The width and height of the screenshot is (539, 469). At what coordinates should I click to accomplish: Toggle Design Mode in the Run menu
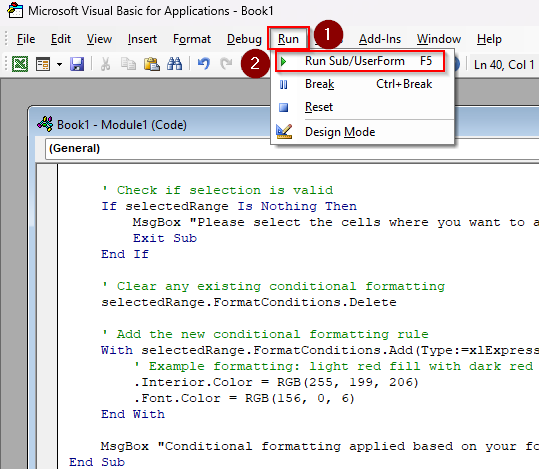pos(362,132)
